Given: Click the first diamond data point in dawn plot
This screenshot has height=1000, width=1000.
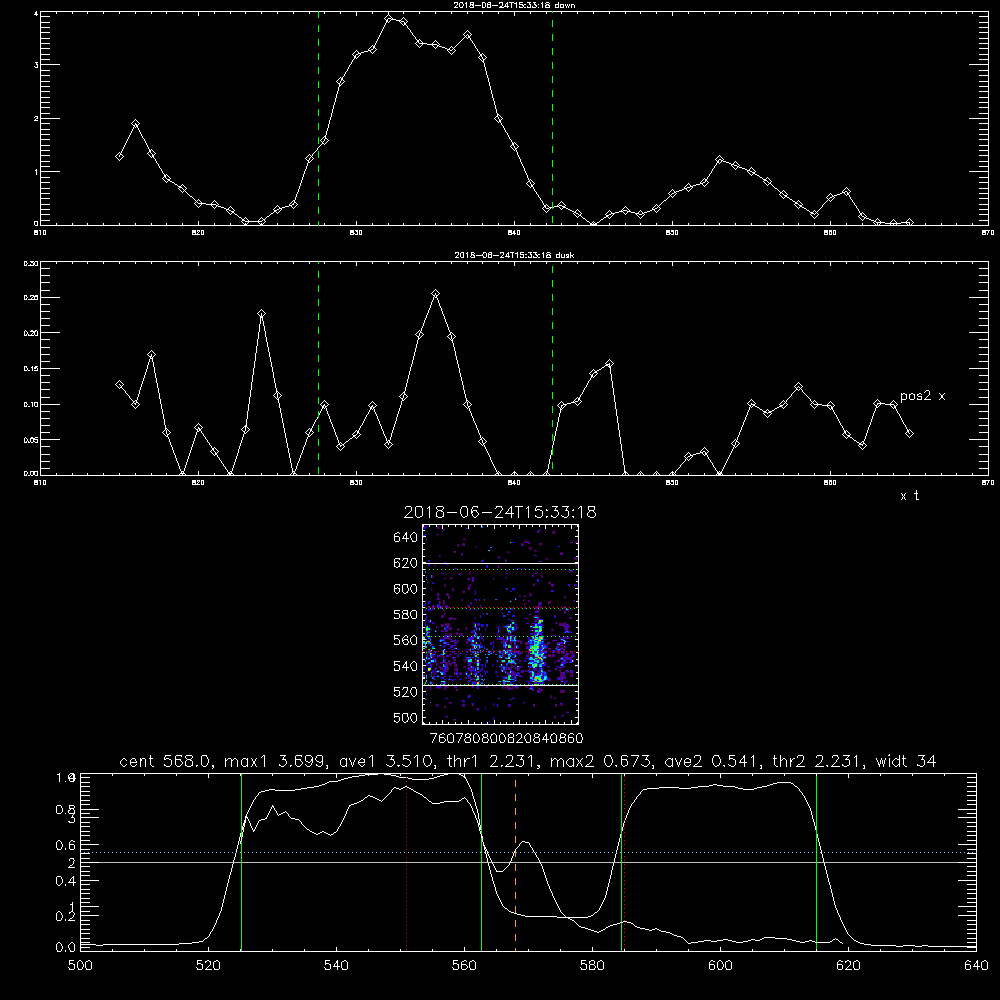Looking at the screenshot, I should click(x=119, y=156).
